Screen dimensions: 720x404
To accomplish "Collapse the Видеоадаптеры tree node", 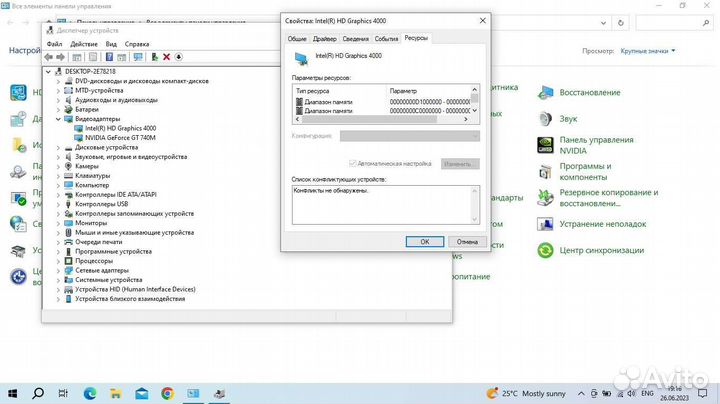I will coord(58,119).
